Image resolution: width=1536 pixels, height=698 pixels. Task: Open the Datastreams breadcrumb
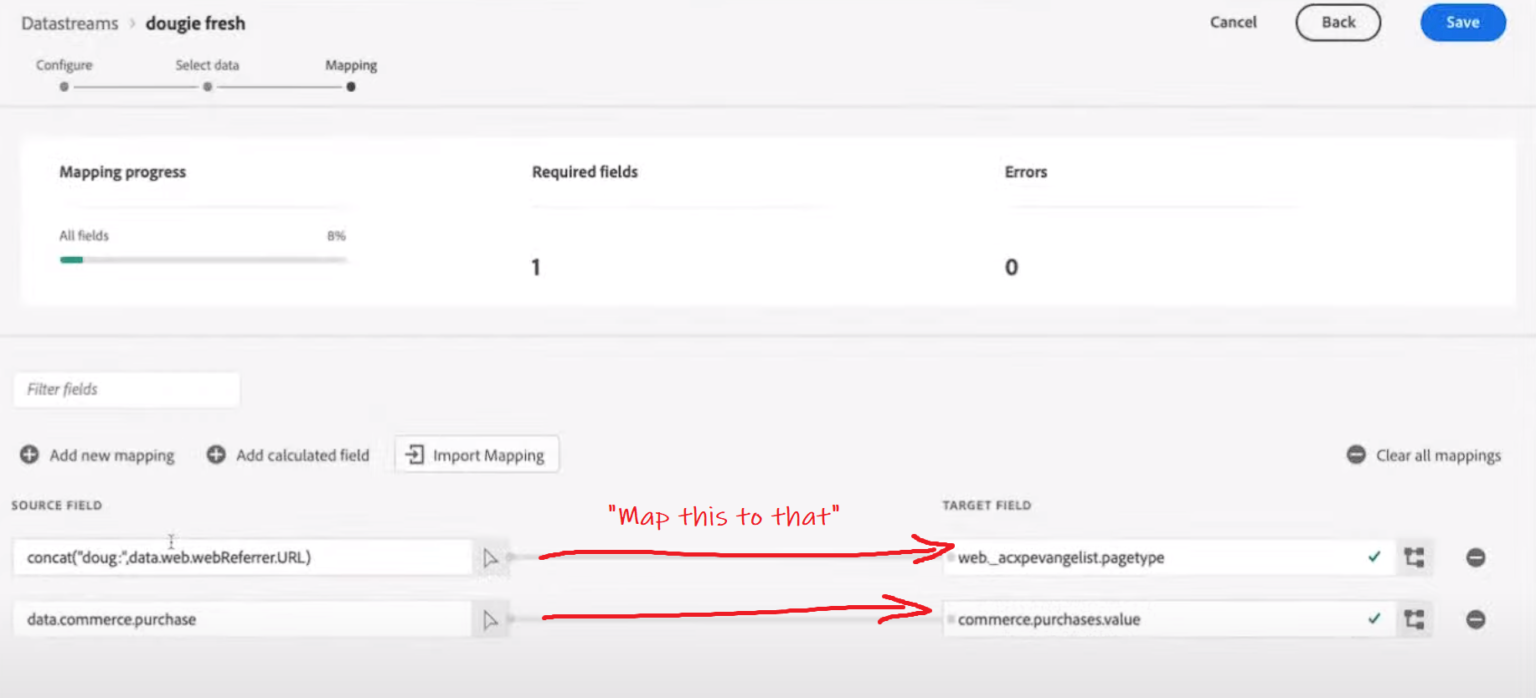coord(69,22)
